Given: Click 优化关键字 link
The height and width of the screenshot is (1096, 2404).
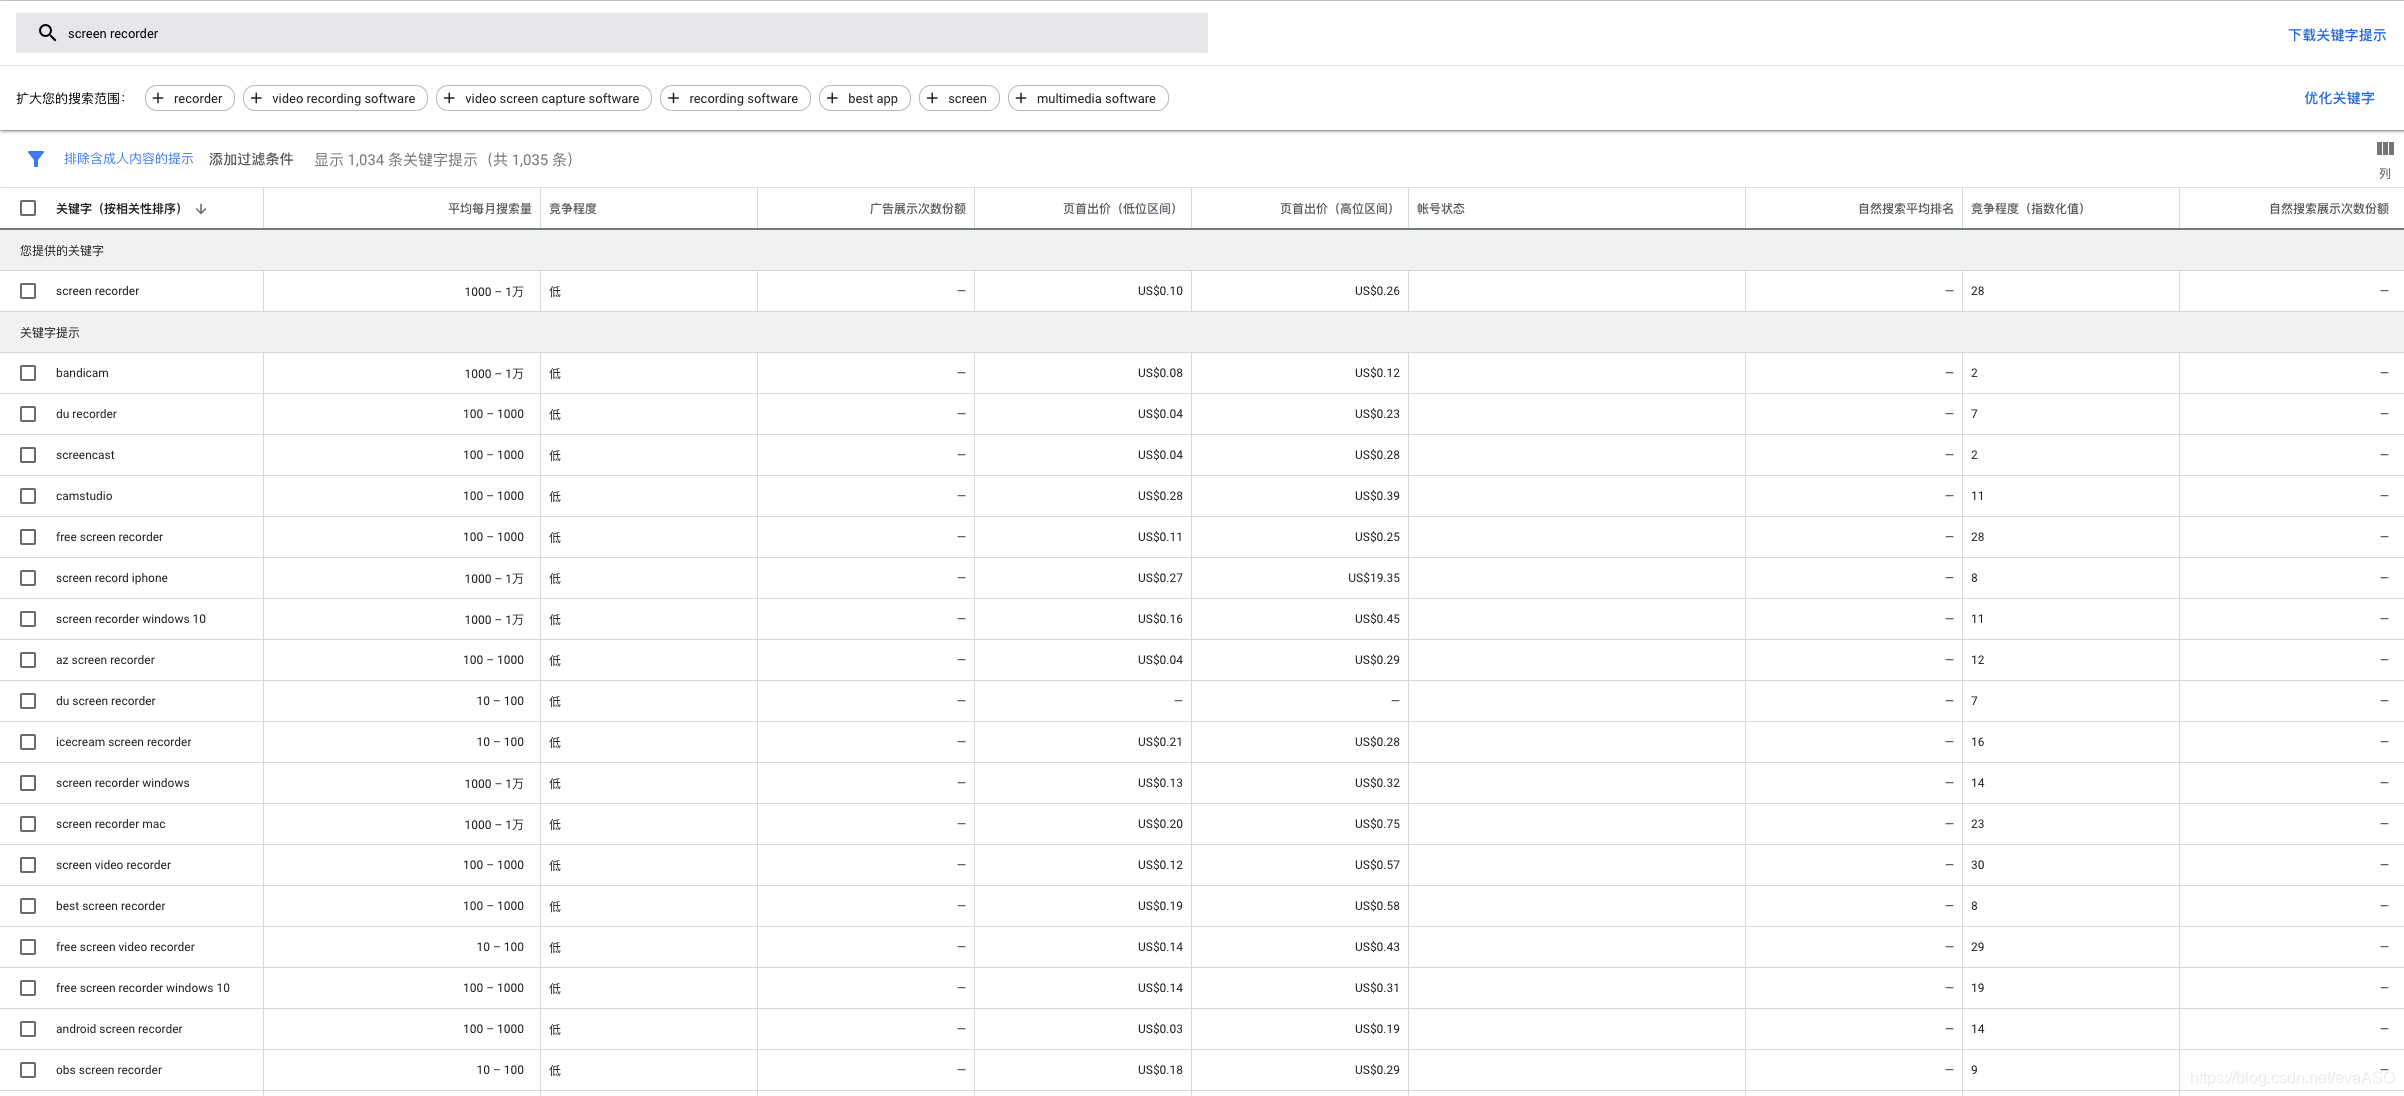Looking at the screenshot, I should click(x=2338, y=98).
